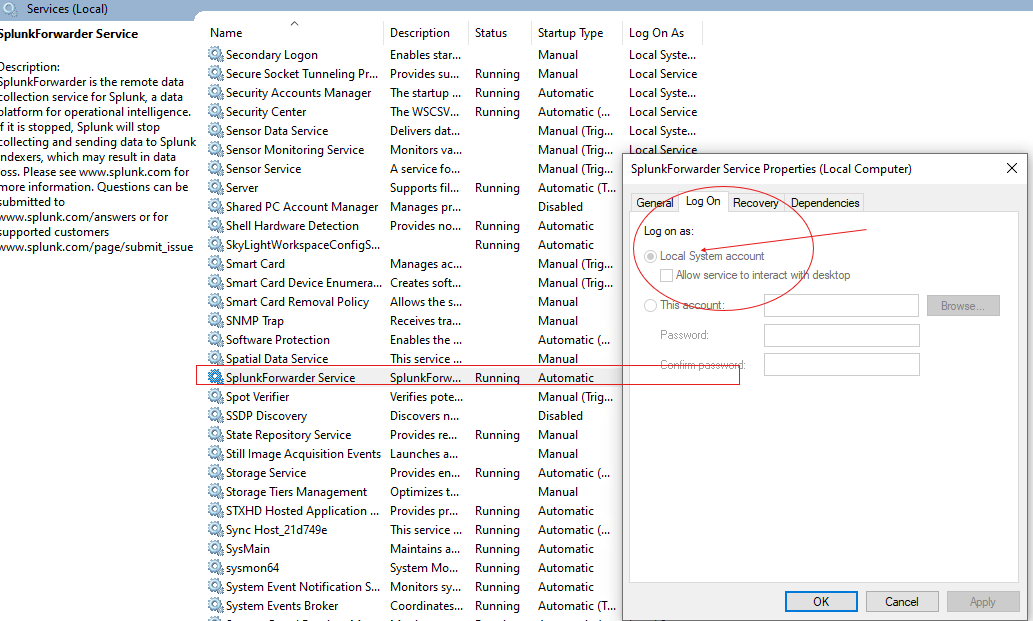Sort by the Startup Type column header

click(x=571, y=33)
